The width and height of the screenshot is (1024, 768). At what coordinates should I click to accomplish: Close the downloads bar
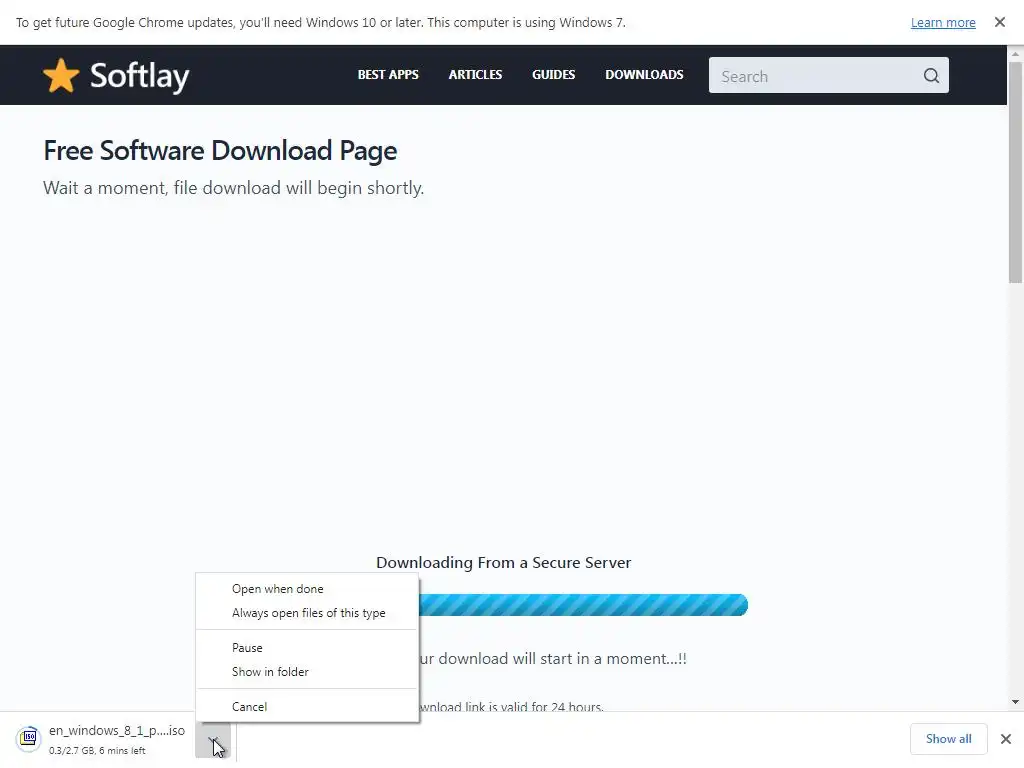point(1006,739)
